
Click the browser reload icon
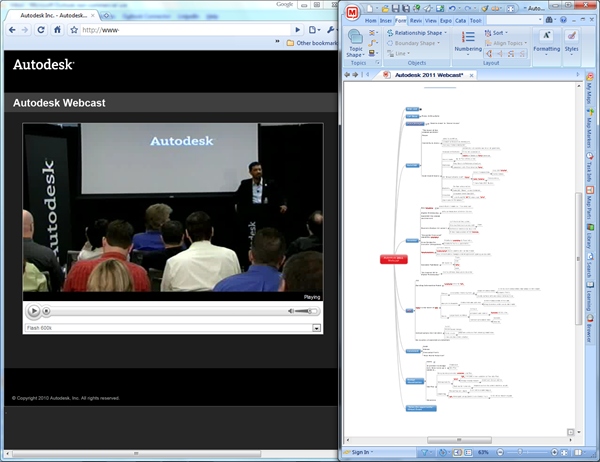click(x=42, y=29)
